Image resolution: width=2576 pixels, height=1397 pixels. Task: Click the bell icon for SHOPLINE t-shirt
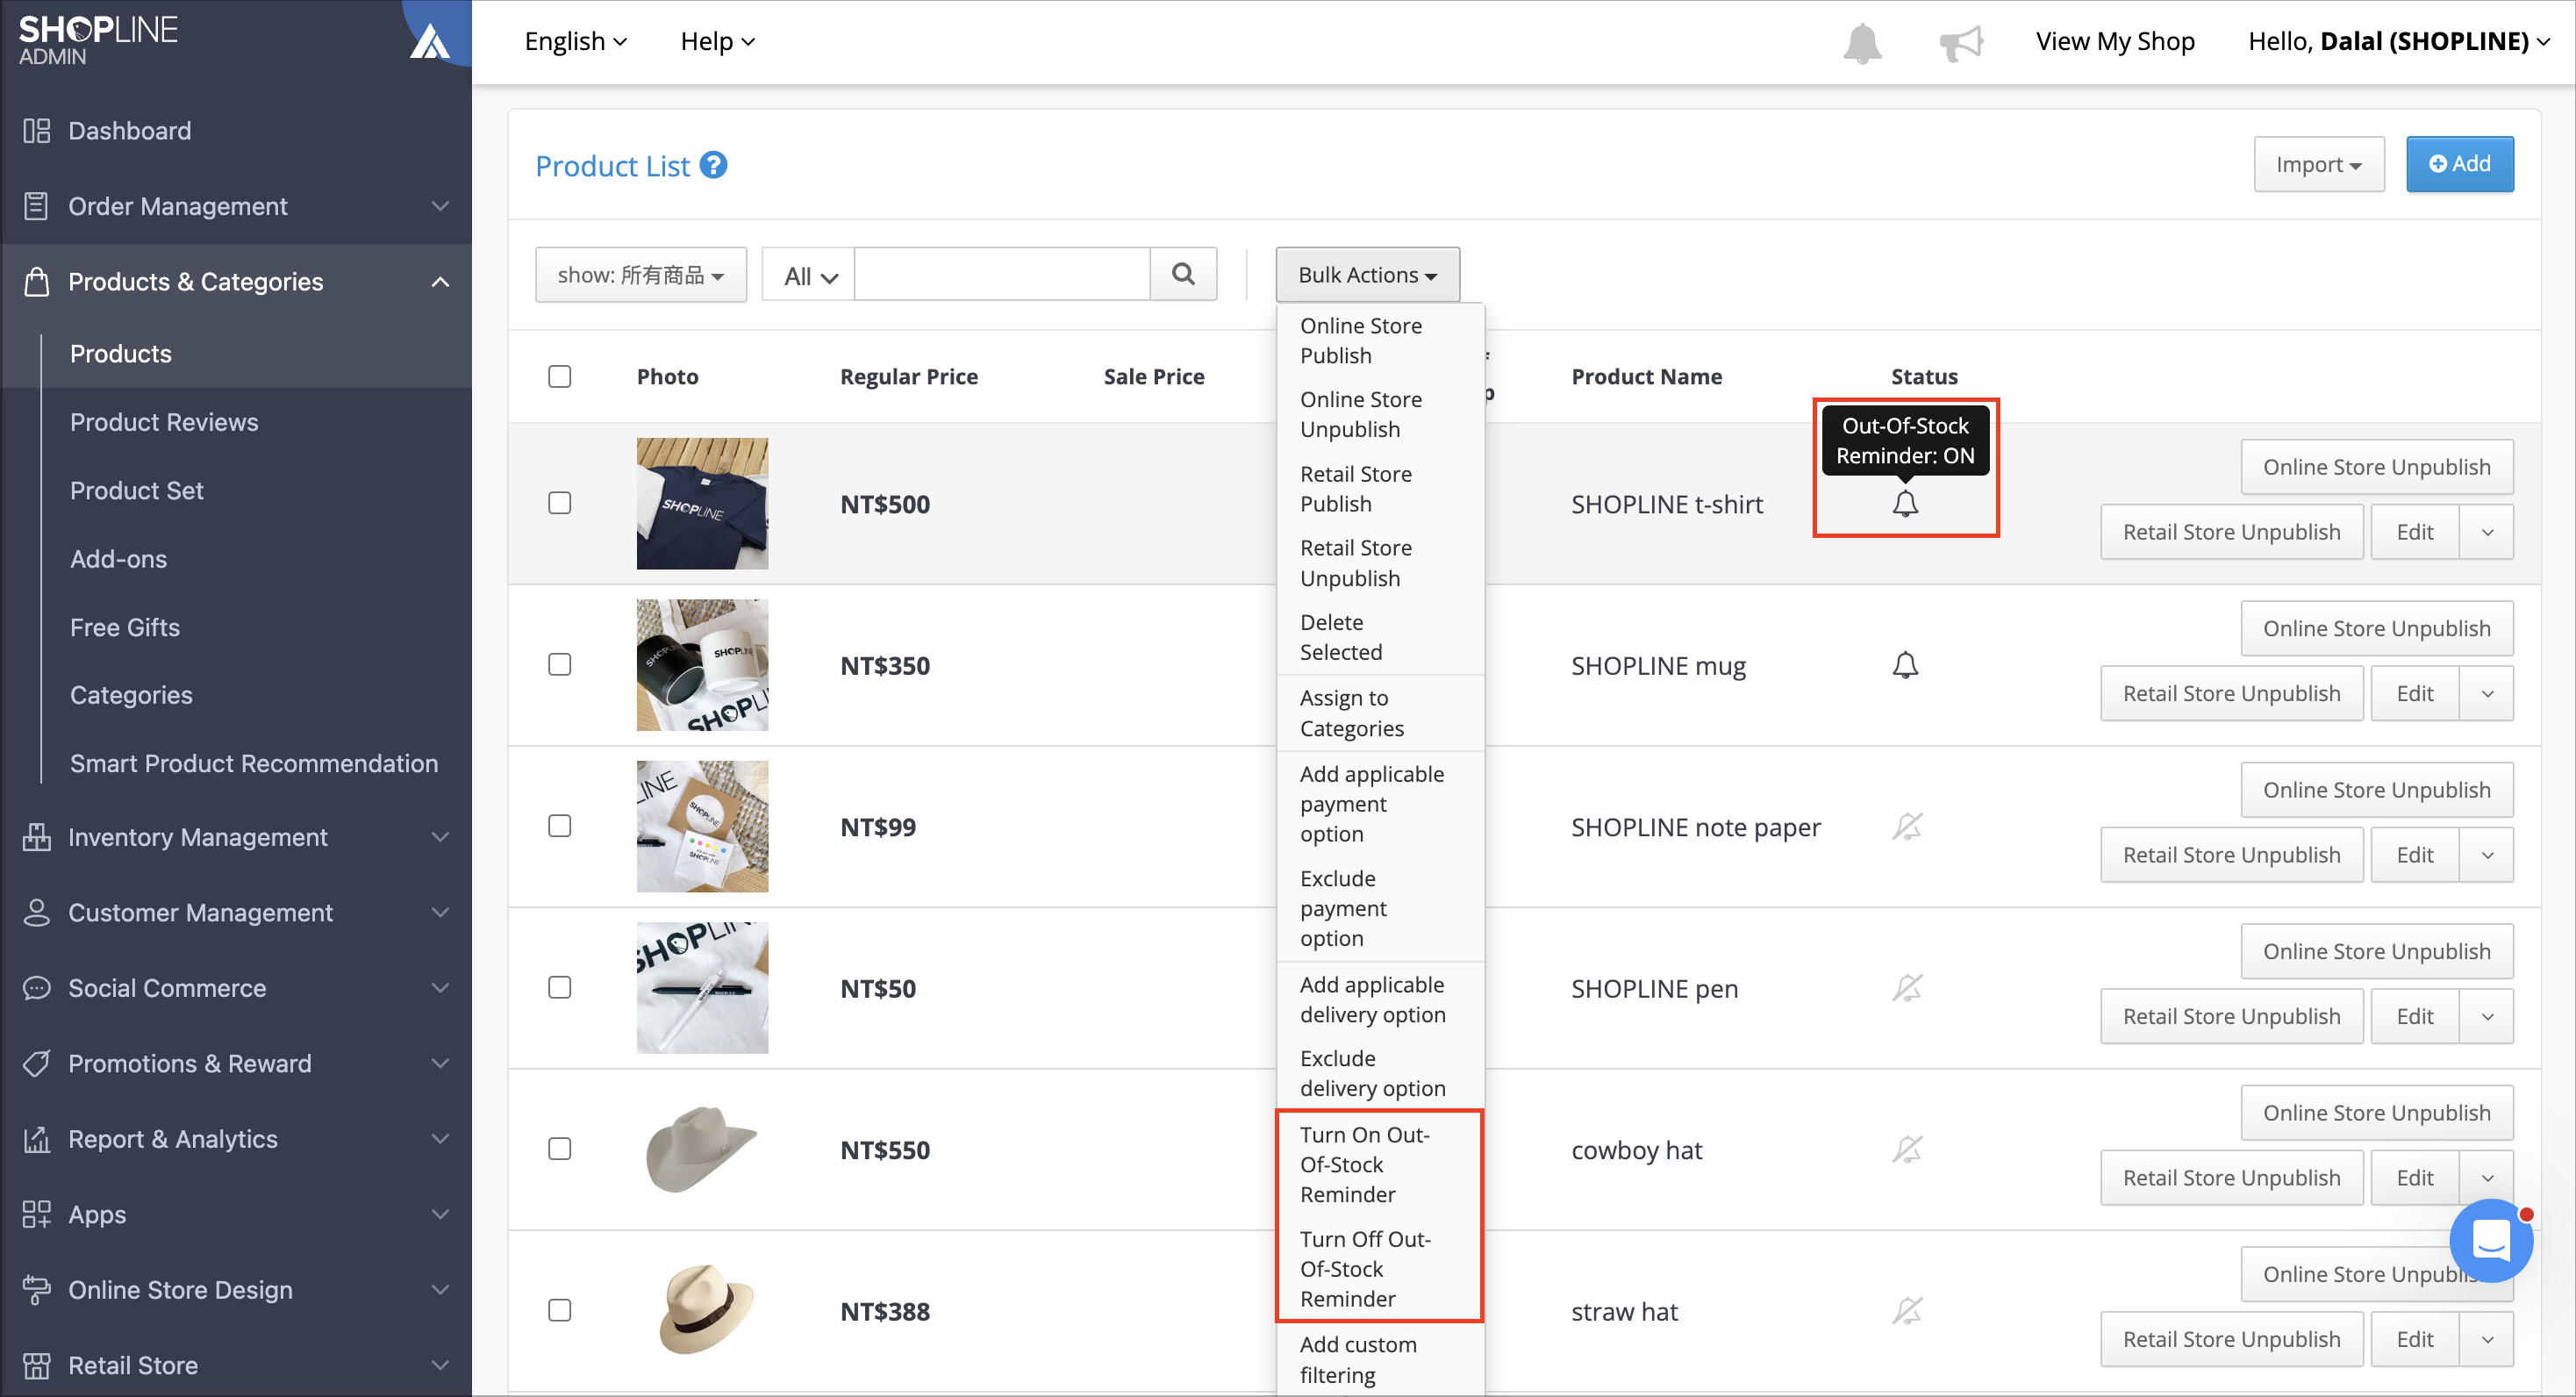[1905, 503]
